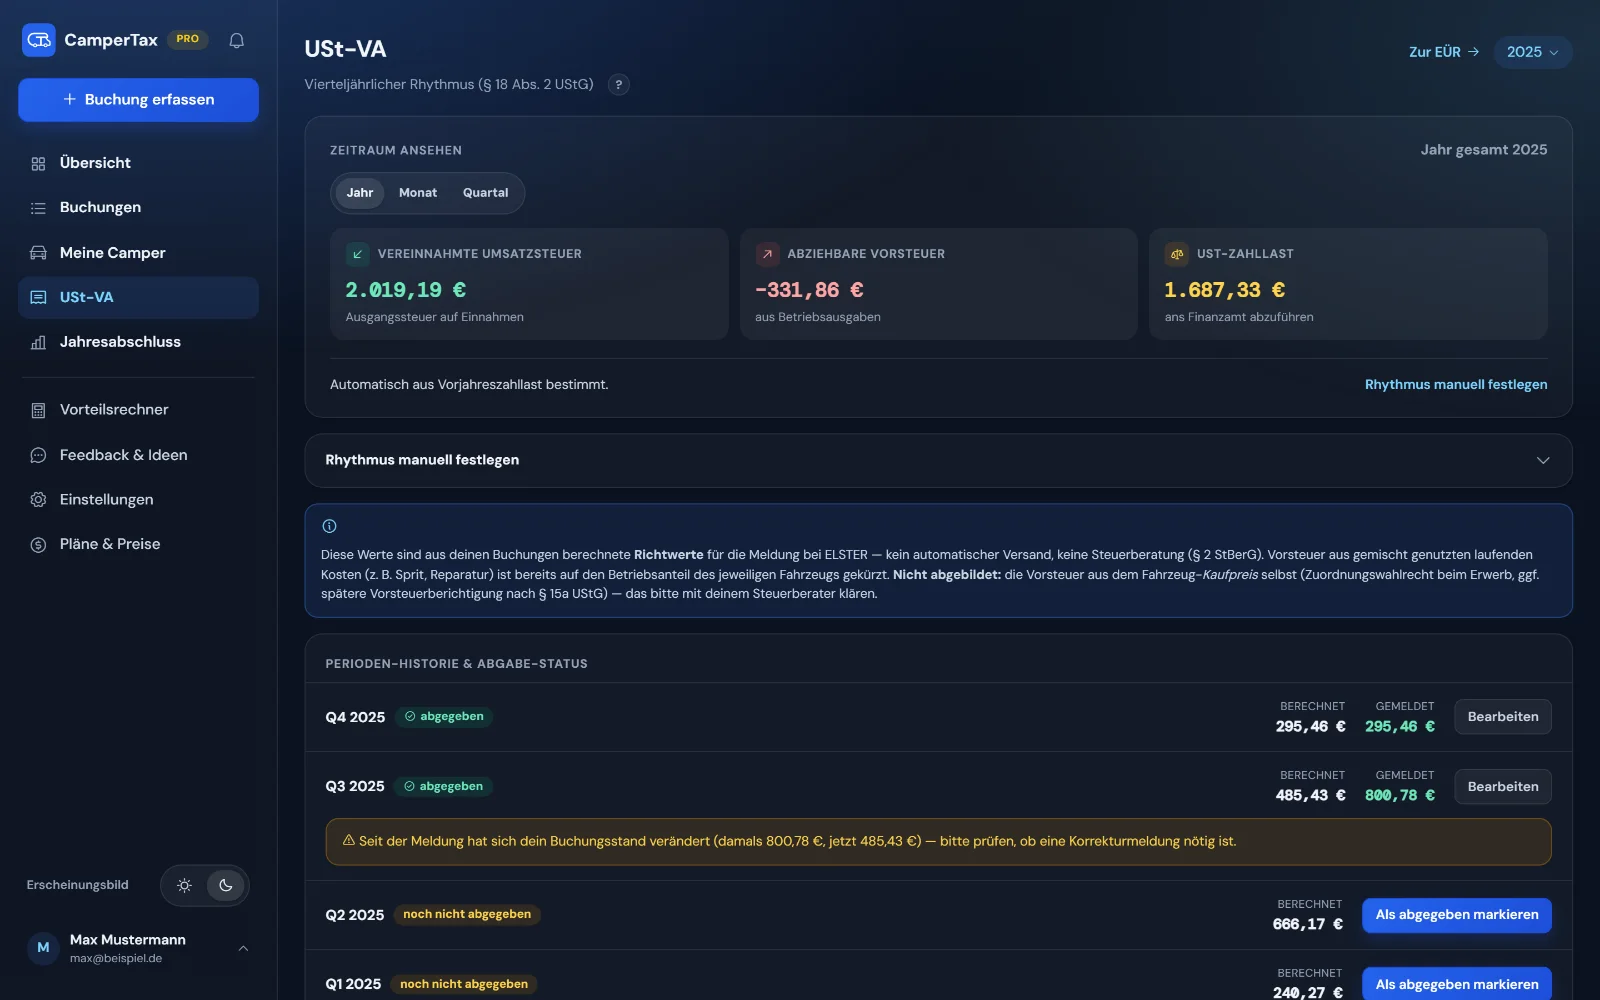Image resolution: width=1600 pixels, height=1000 pixels.
Task: Click the CamperTax logo icon
Action: [39, 40]
